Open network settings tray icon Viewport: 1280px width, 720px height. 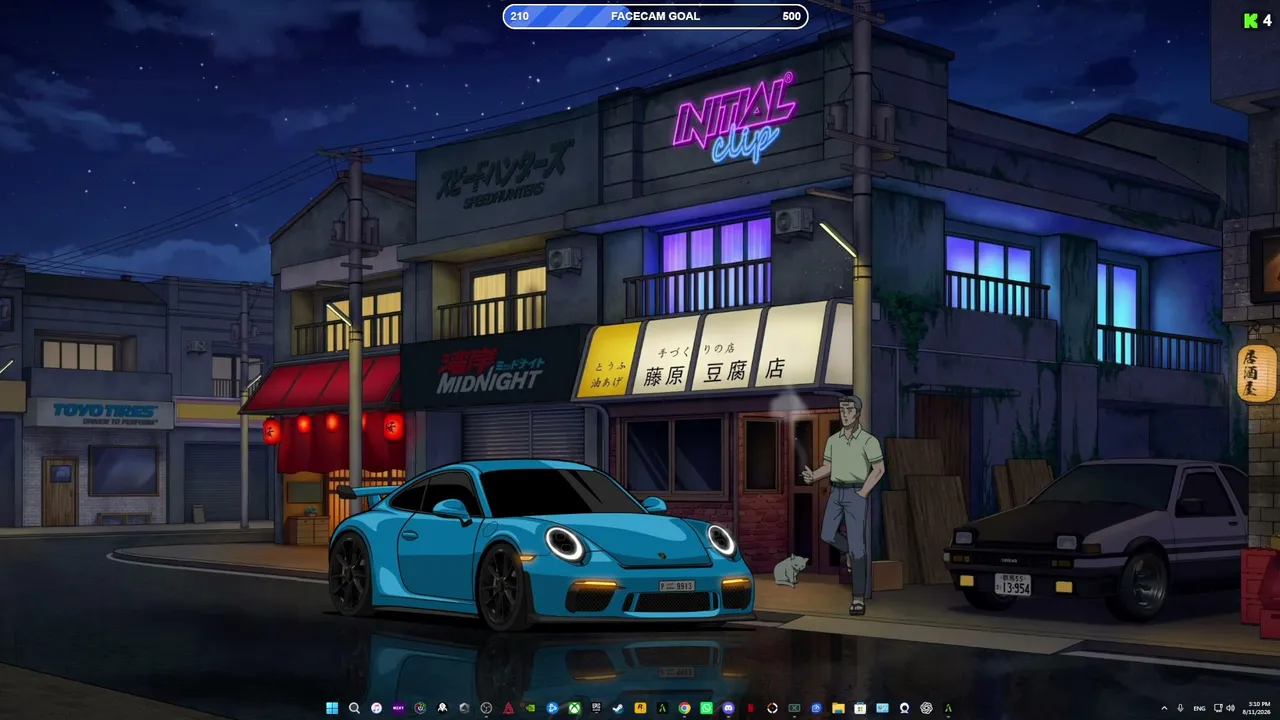(1216, 708)
